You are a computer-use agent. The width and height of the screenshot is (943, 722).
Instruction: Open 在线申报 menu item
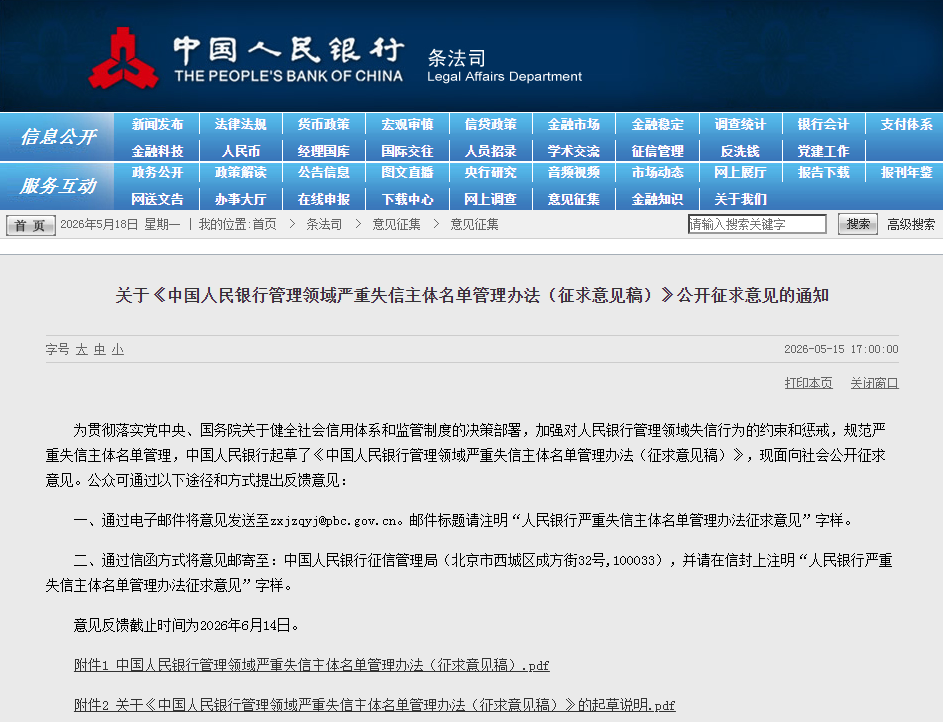click(x=324, y=199)
